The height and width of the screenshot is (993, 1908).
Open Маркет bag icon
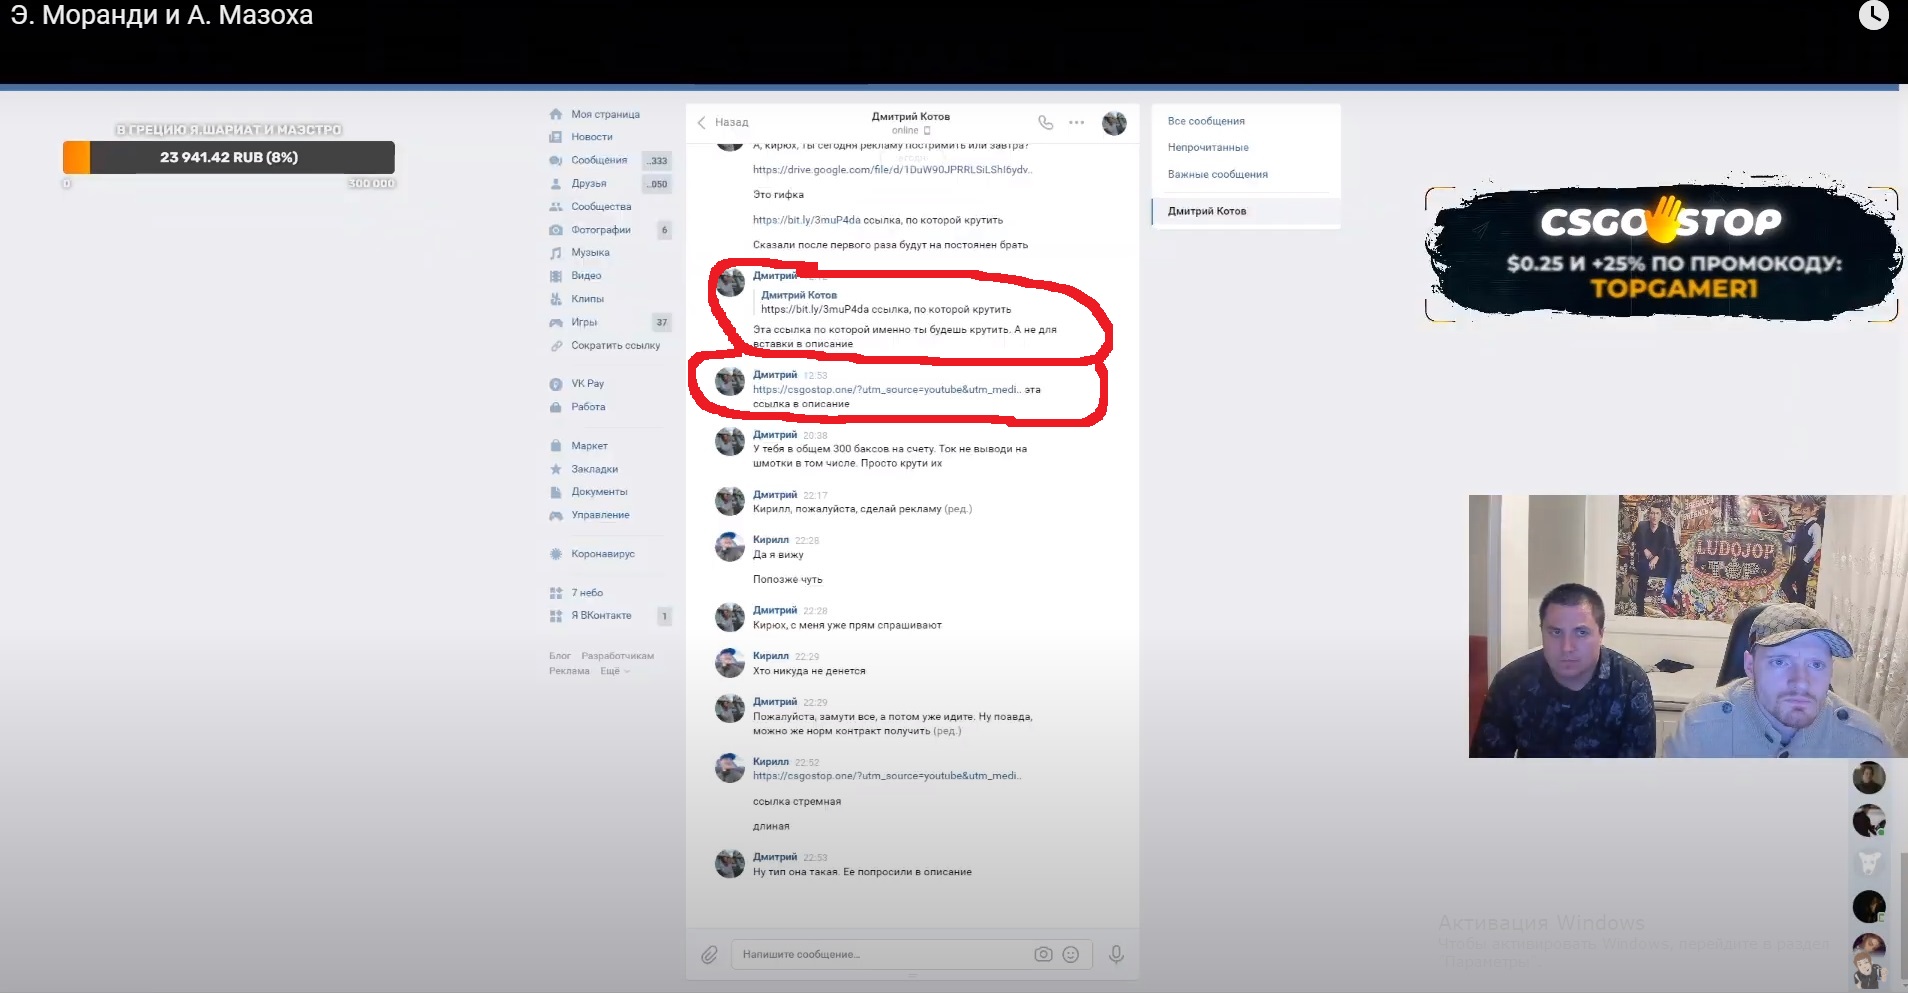pyautogui.click(x=556, y=446)
